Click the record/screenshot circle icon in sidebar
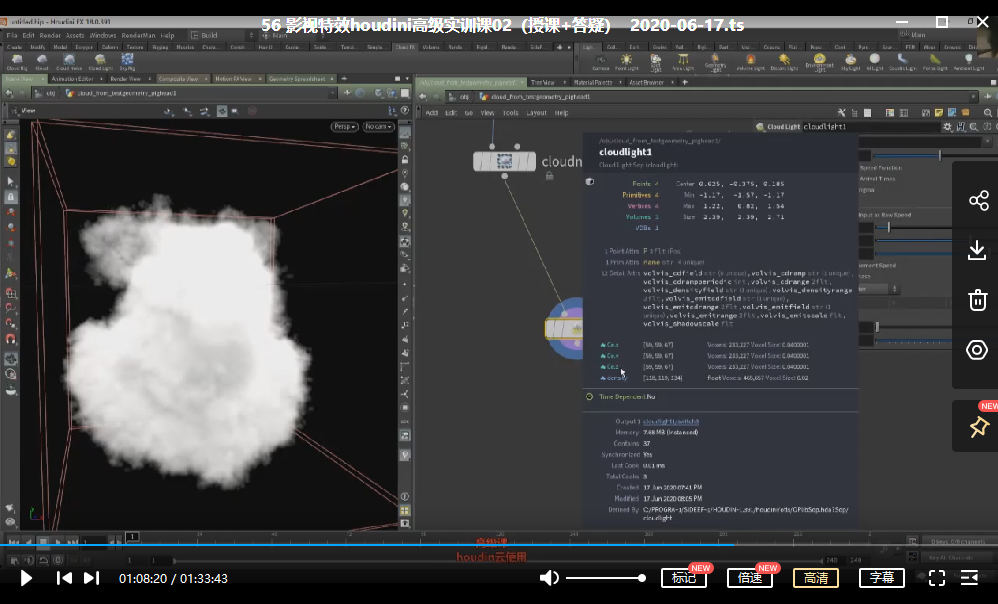The height and width of the screenshot is (604, 998). pyautogui.click(x=977, y=350)
